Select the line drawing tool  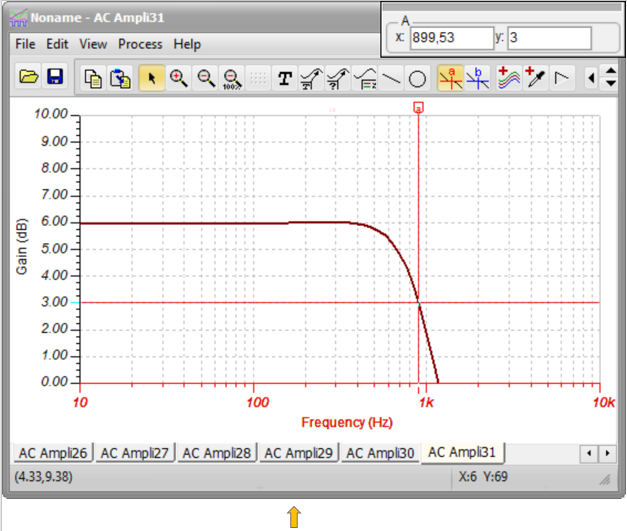(x=392, y=77)
